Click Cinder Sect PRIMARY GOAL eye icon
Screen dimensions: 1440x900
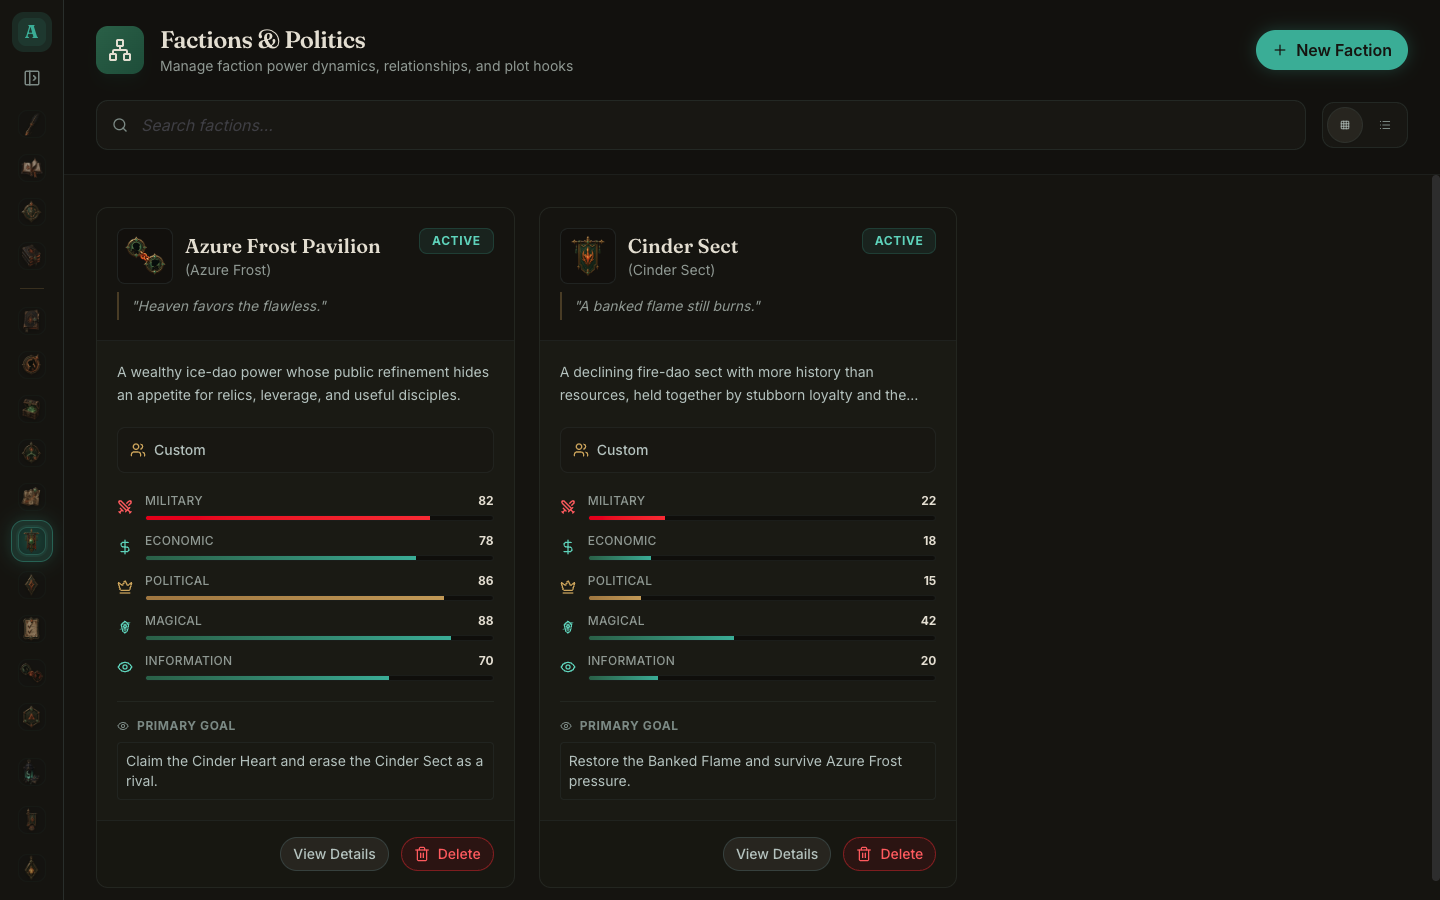[x=566, y=726]
